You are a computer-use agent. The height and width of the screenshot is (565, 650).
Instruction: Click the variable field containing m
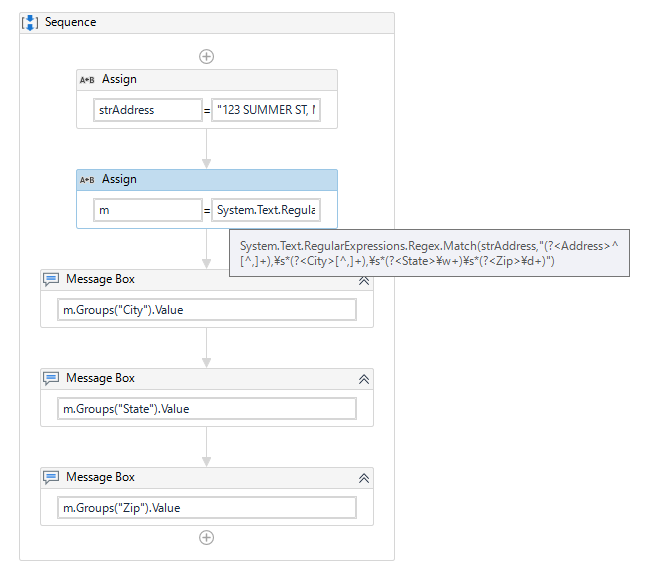point(148,210)
